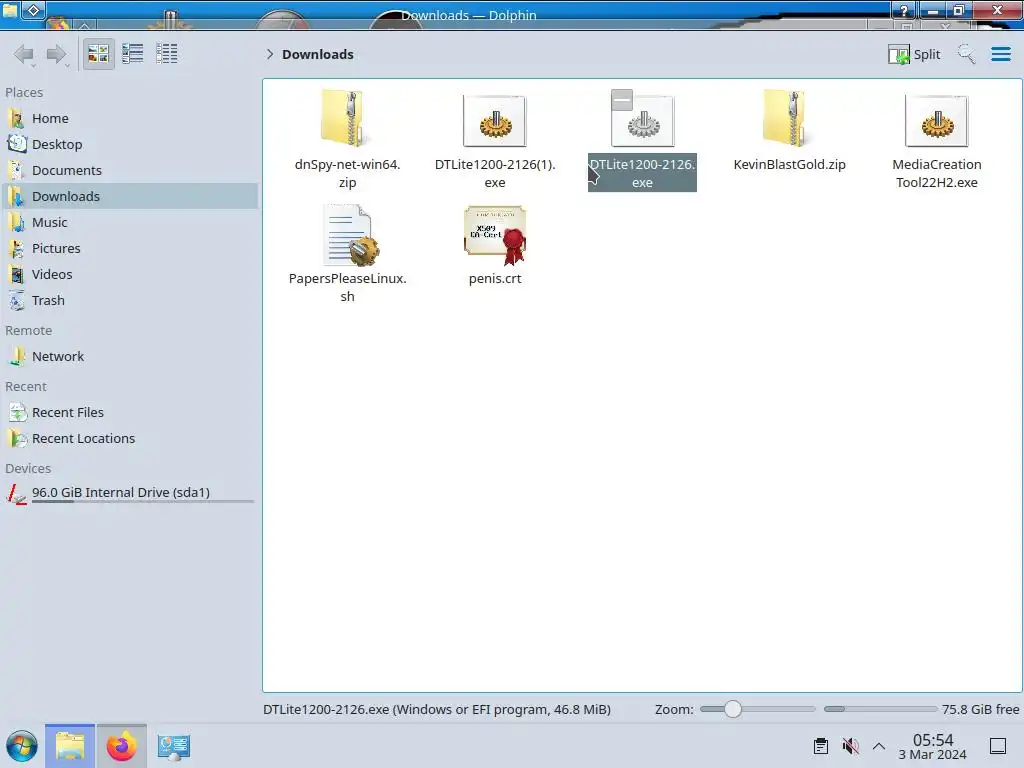
Task: Click the muted volume tray icon
Action: (850, 746)
